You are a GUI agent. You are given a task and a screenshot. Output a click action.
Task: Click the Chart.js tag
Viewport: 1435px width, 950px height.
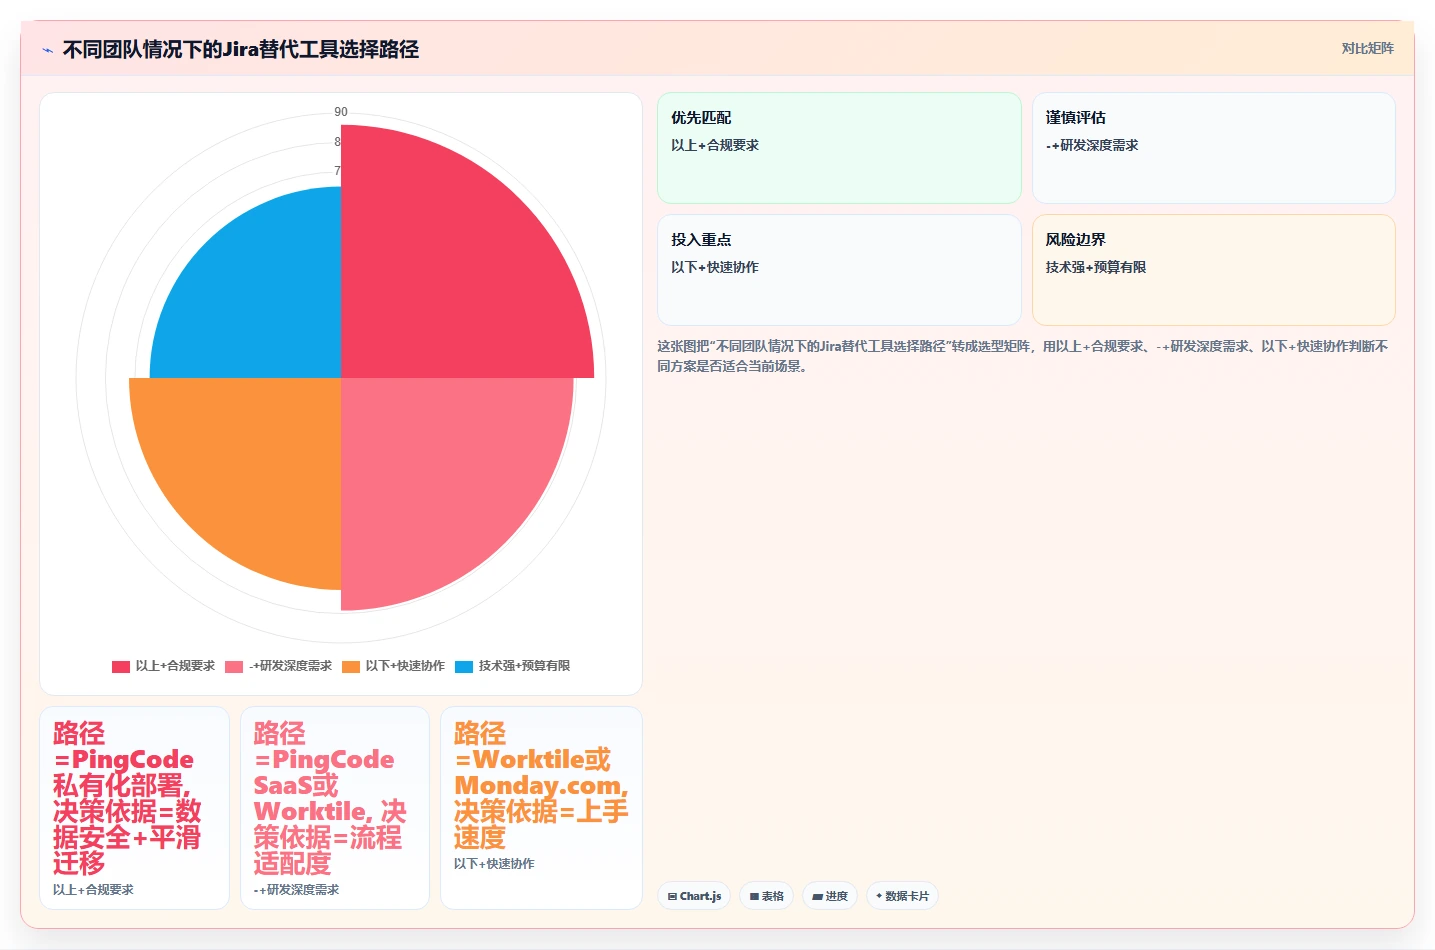[x=694, y=896]
